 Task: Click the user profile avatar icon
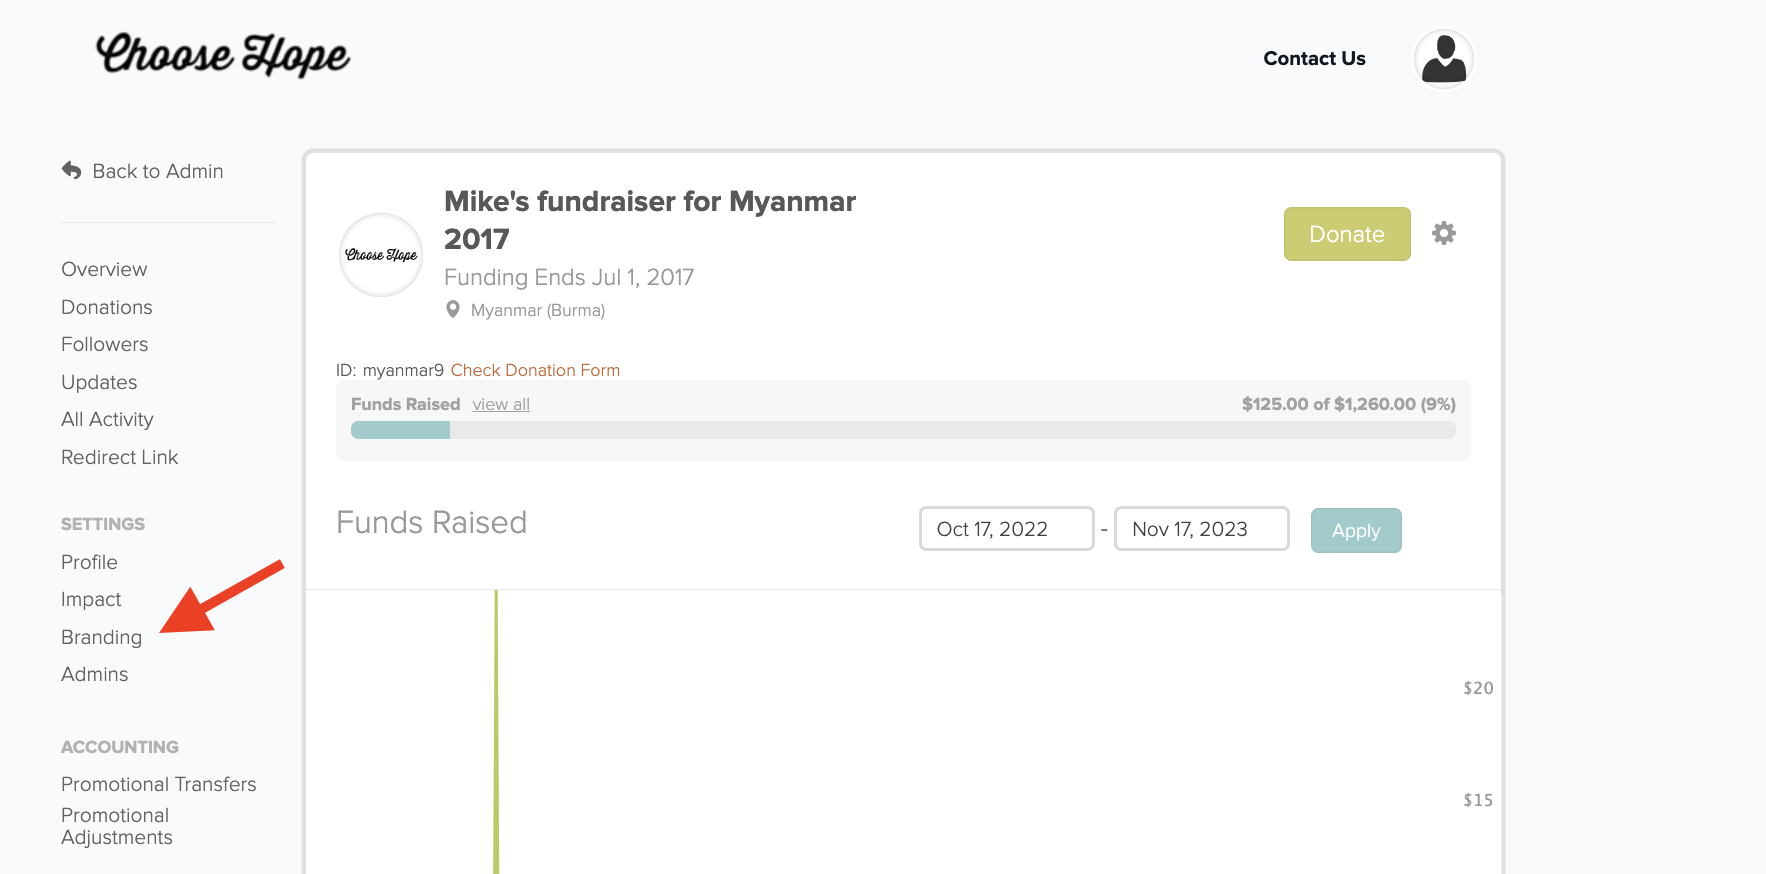(1443, 59)
